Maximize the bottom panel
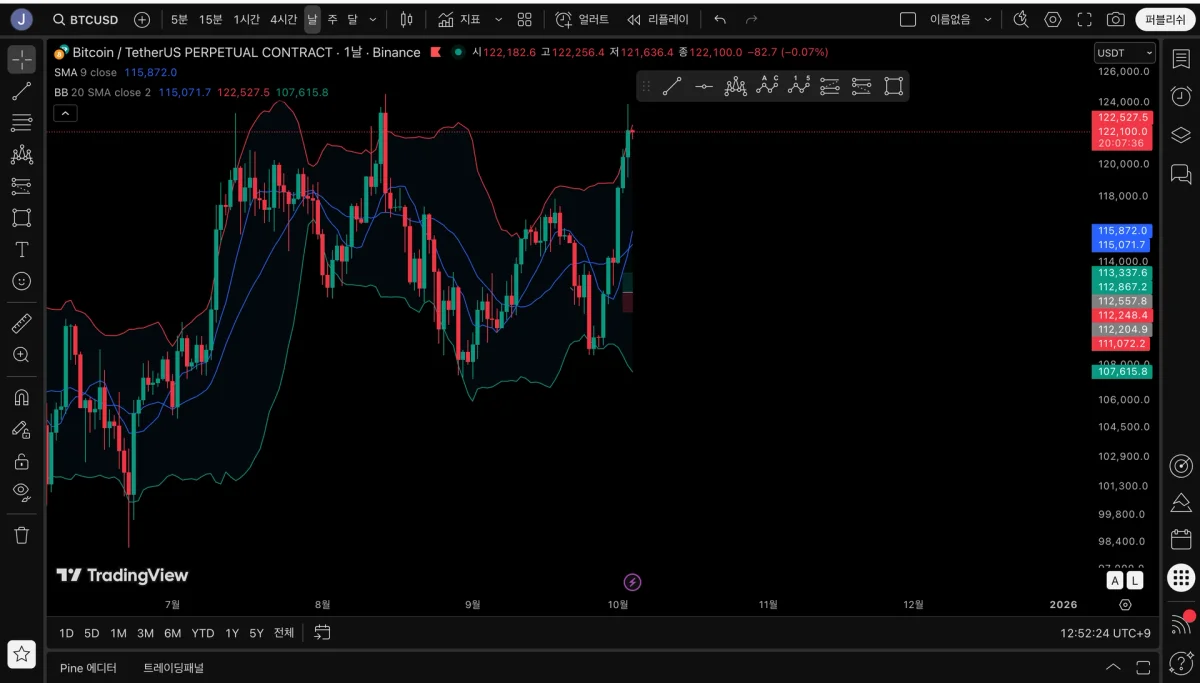The width and height of the screenshot is (1200, 683). [x=1143, y=668]
